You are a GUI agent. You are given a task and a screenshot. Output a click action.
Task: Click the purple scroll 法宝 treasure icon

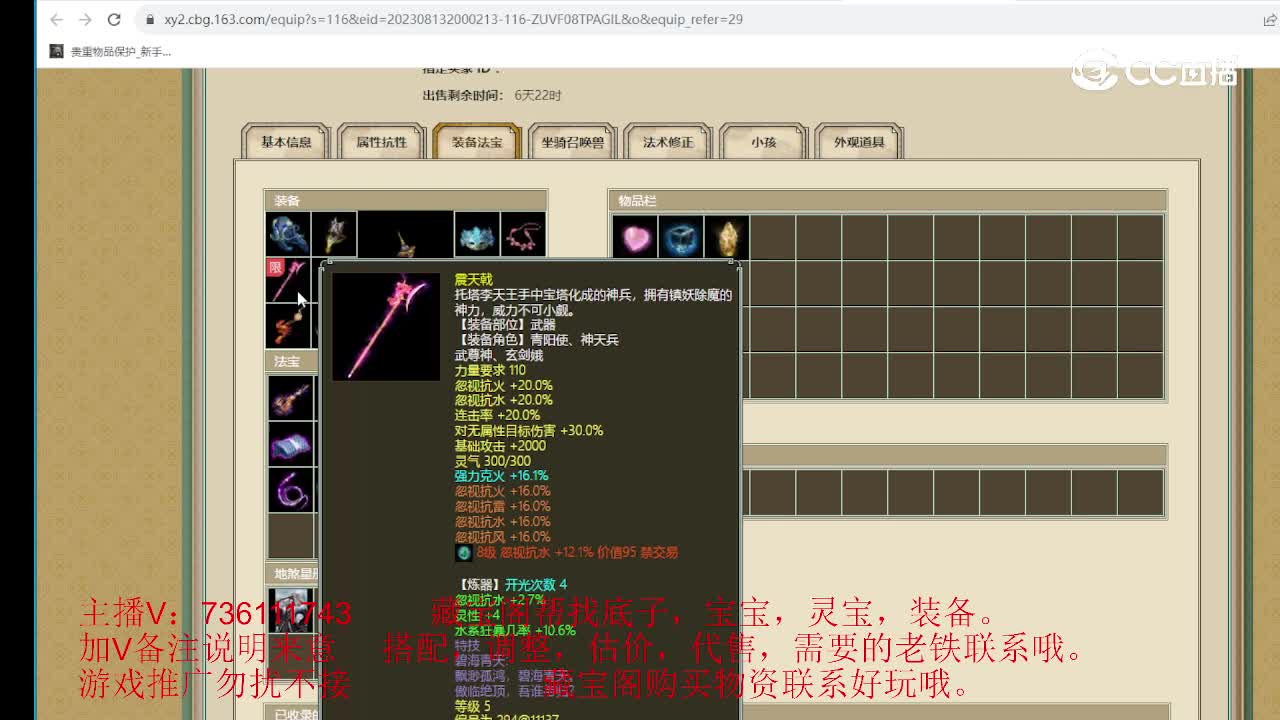click(291, 444)
